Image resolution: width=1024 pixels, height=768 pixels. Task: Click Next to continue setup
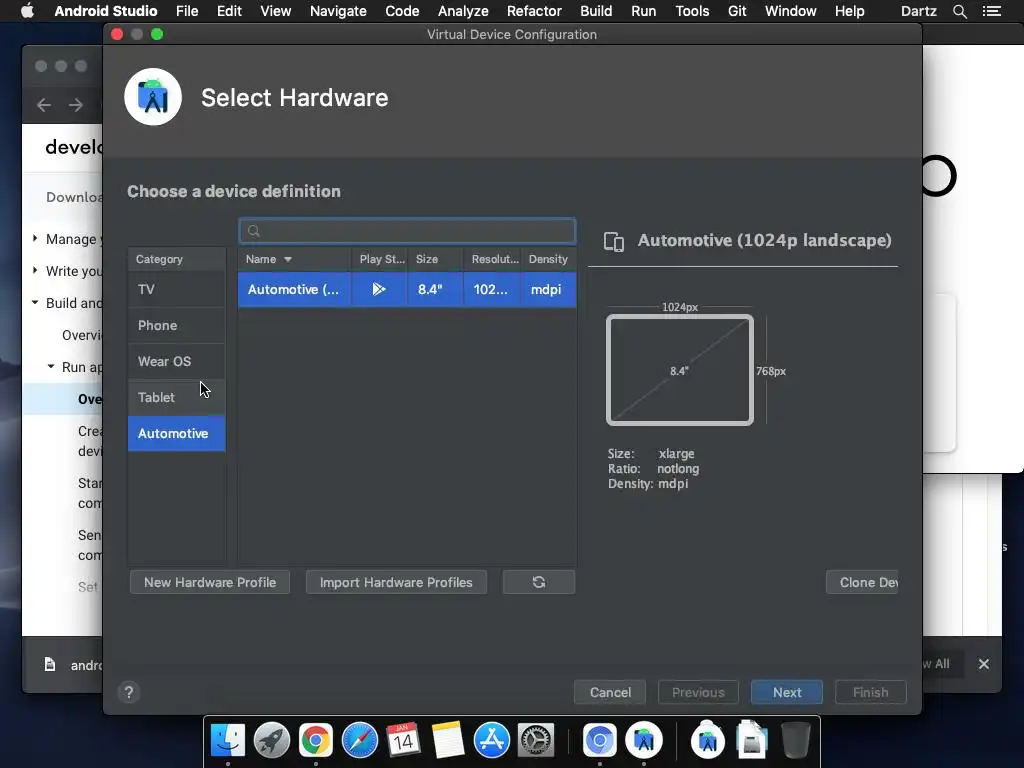[x=787, y=692]
